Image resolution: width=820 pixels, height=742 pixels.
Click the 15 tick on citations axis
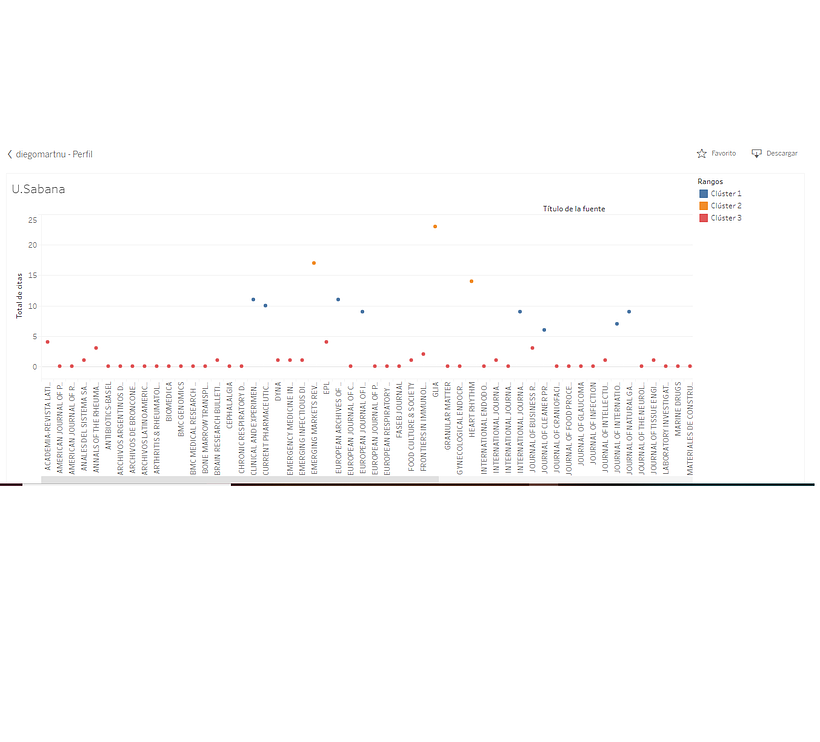click(x=32, y=275)
